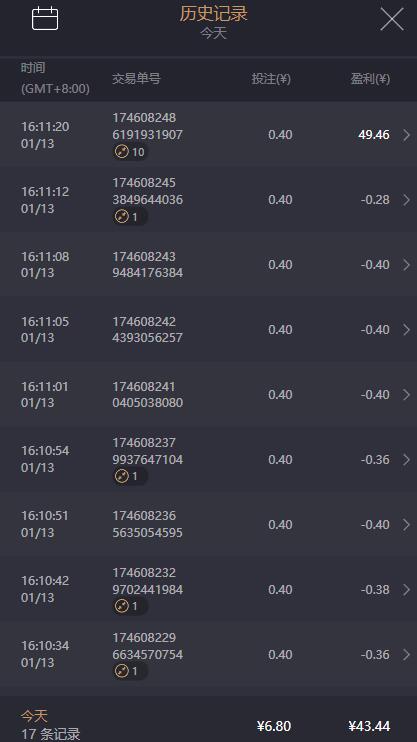This screenshot has width=417, height=742.
Task: Click the 交易单号 column header
Action: pyautogui.click(x=136, y=79)
